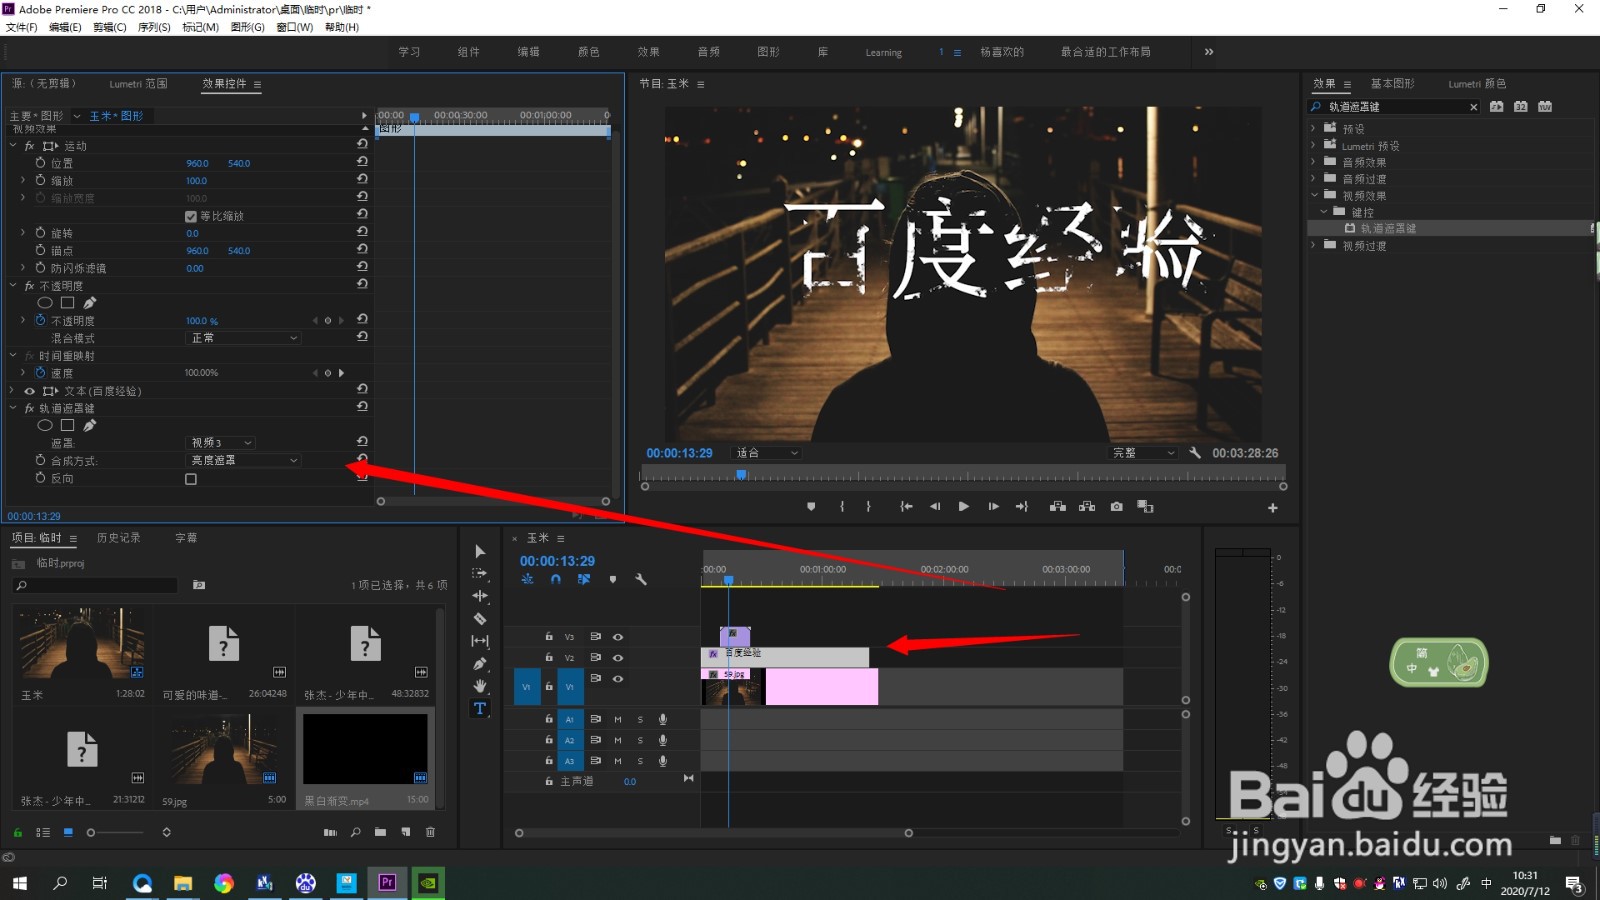Select the Razor tool
The image size is (1600, 900).
(x=480, y=618)
